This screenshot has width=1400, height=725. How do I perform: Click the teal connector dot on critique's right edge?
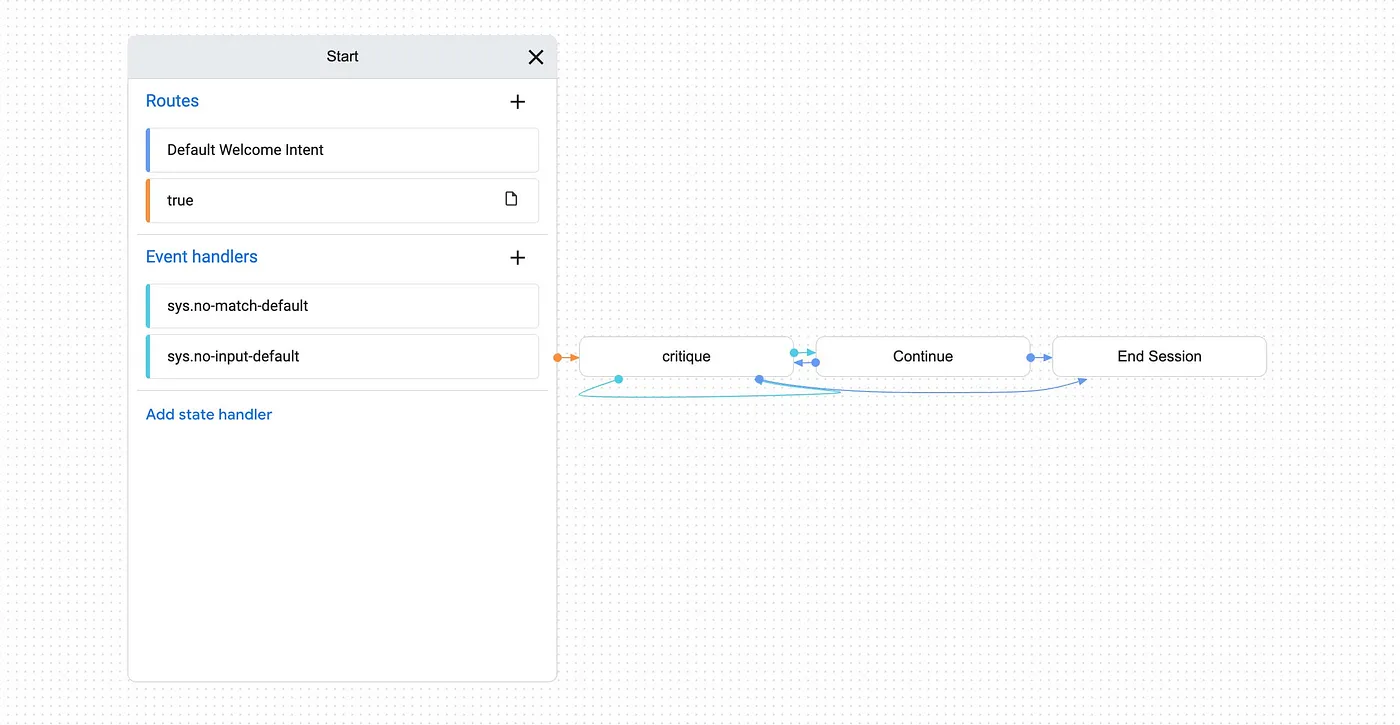click(x=794, y=352)
